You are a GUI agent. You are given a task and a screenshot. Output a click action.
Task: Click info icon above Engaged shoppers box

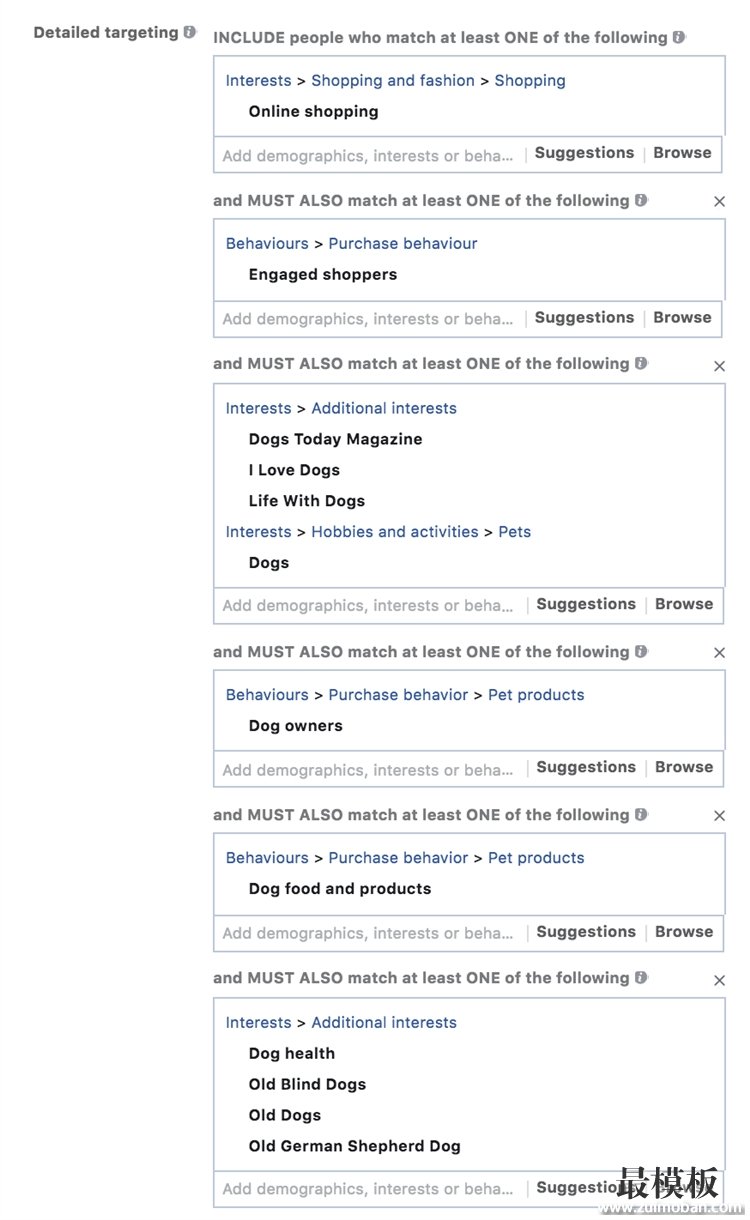(x=641, y=200)
